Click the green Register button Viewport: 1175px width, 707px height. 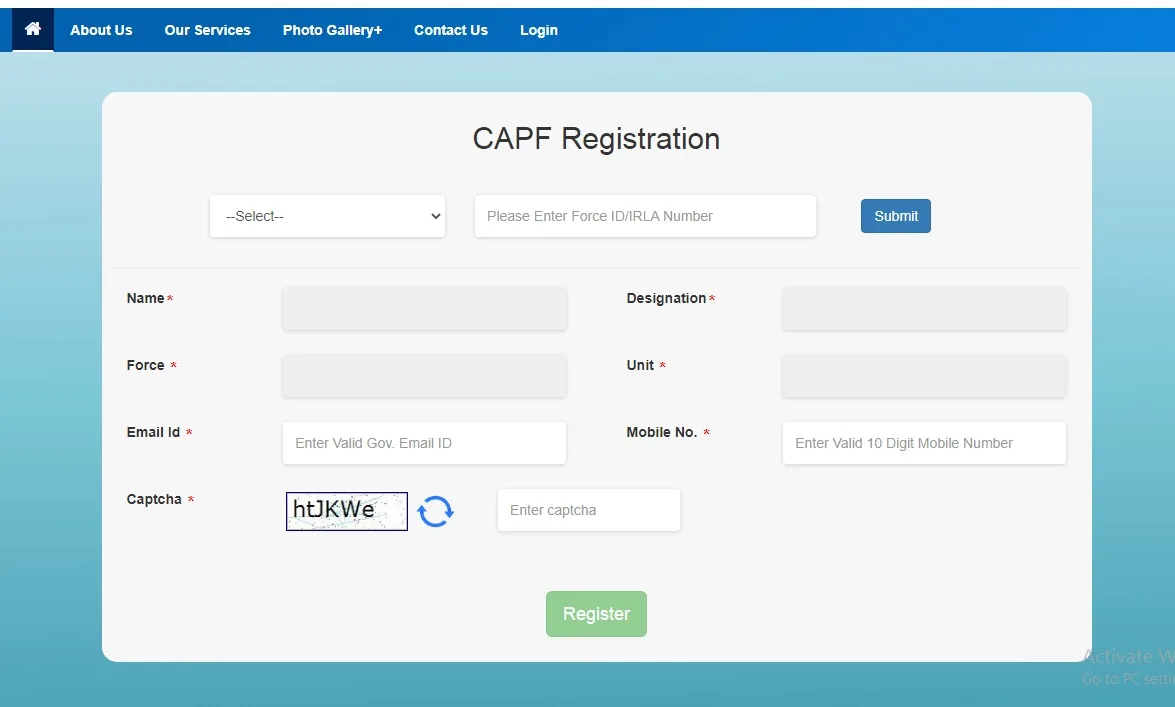pos(596,614)
